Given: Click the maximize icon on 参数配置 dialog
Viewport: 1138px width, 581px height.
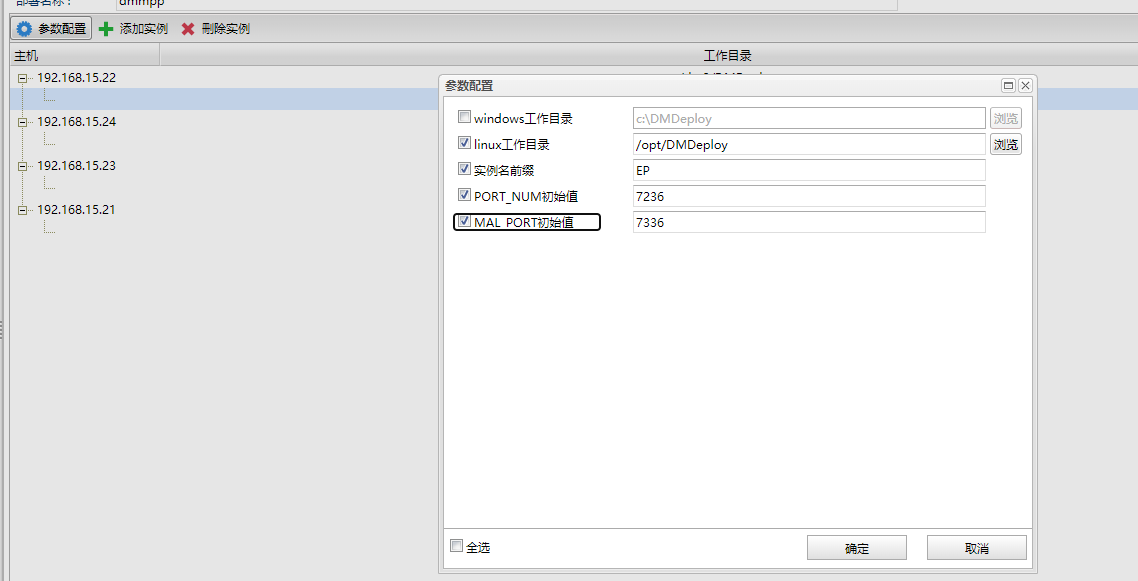Looking at the screenshot, I should coord(1007,85).
